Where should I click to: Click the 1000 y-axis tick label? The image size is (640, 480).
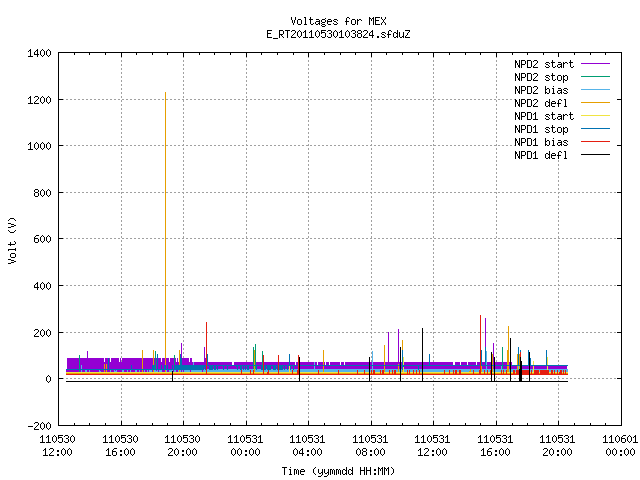[39, 146]
